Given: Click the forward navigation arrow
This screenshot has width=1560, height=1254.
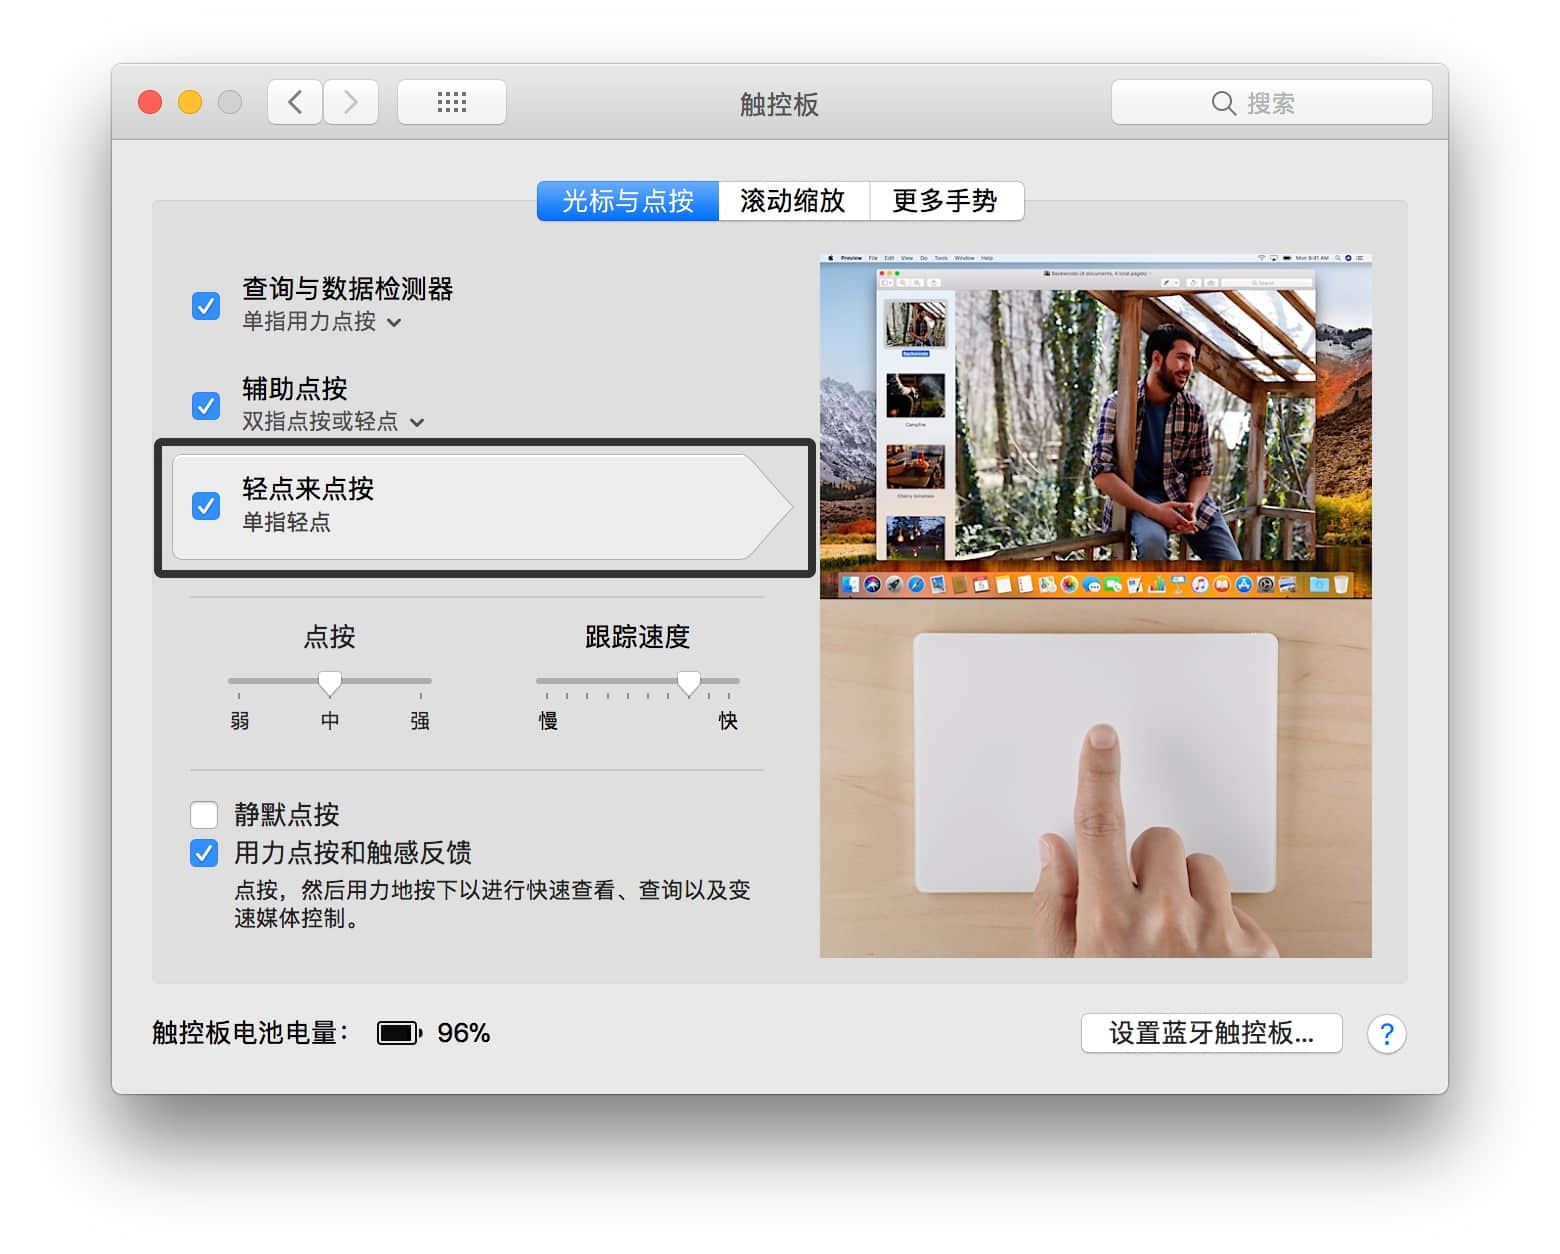Looking at the screenshot, I should tap(350, 102).
